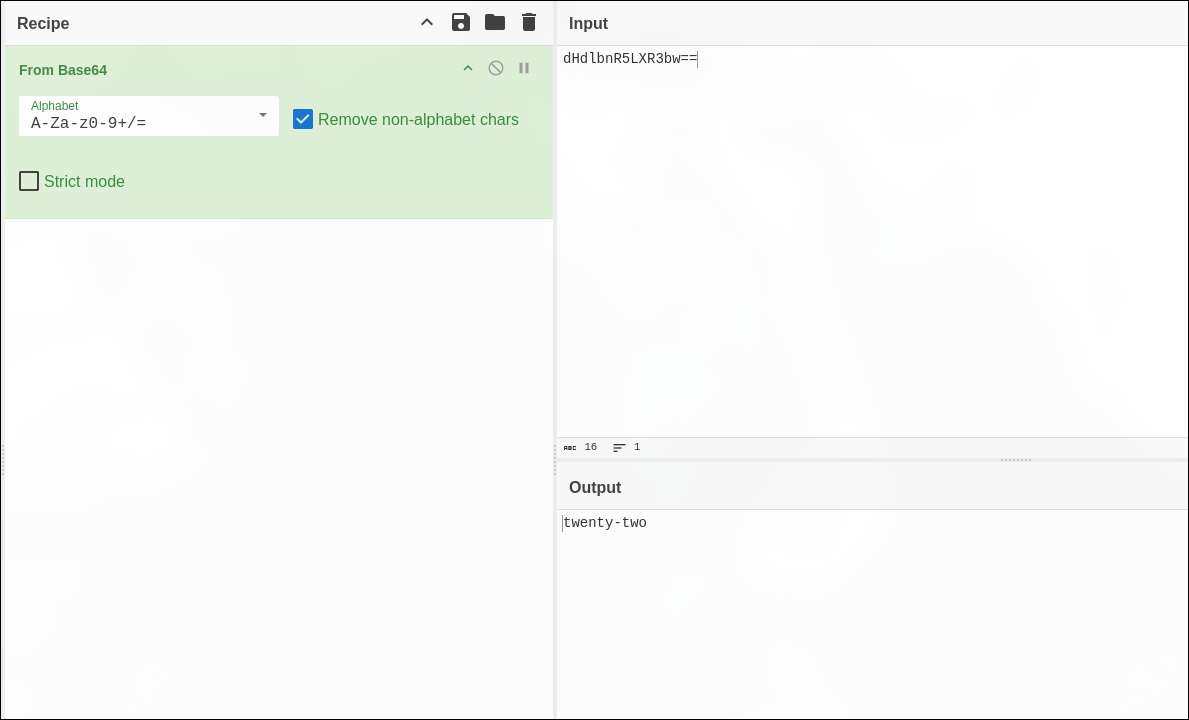Uncheck Remove non-alphabet chars
The image size is (1189, 720).
pos(303,119)
